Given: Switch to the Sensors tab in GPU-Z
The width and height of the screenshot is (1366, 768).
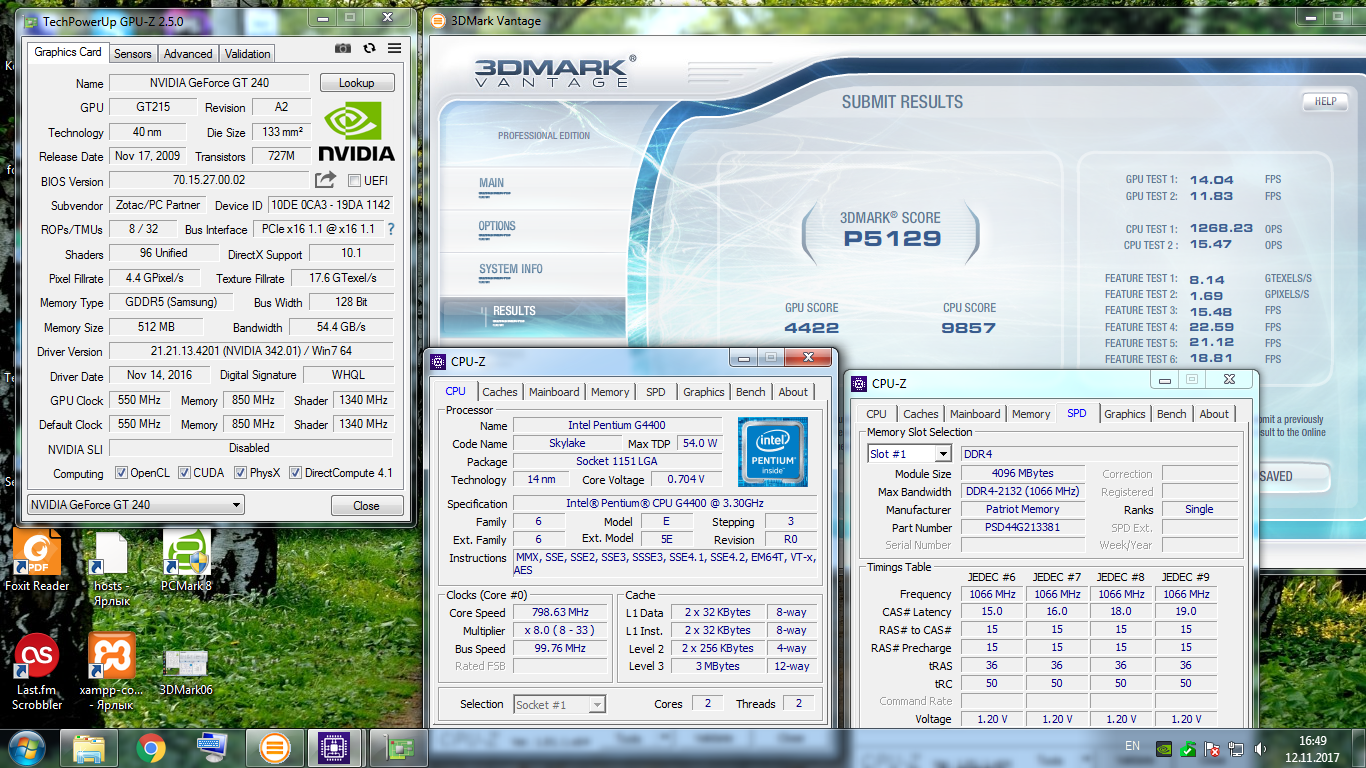Looking at the screenshot, I should tap(132, 54).
